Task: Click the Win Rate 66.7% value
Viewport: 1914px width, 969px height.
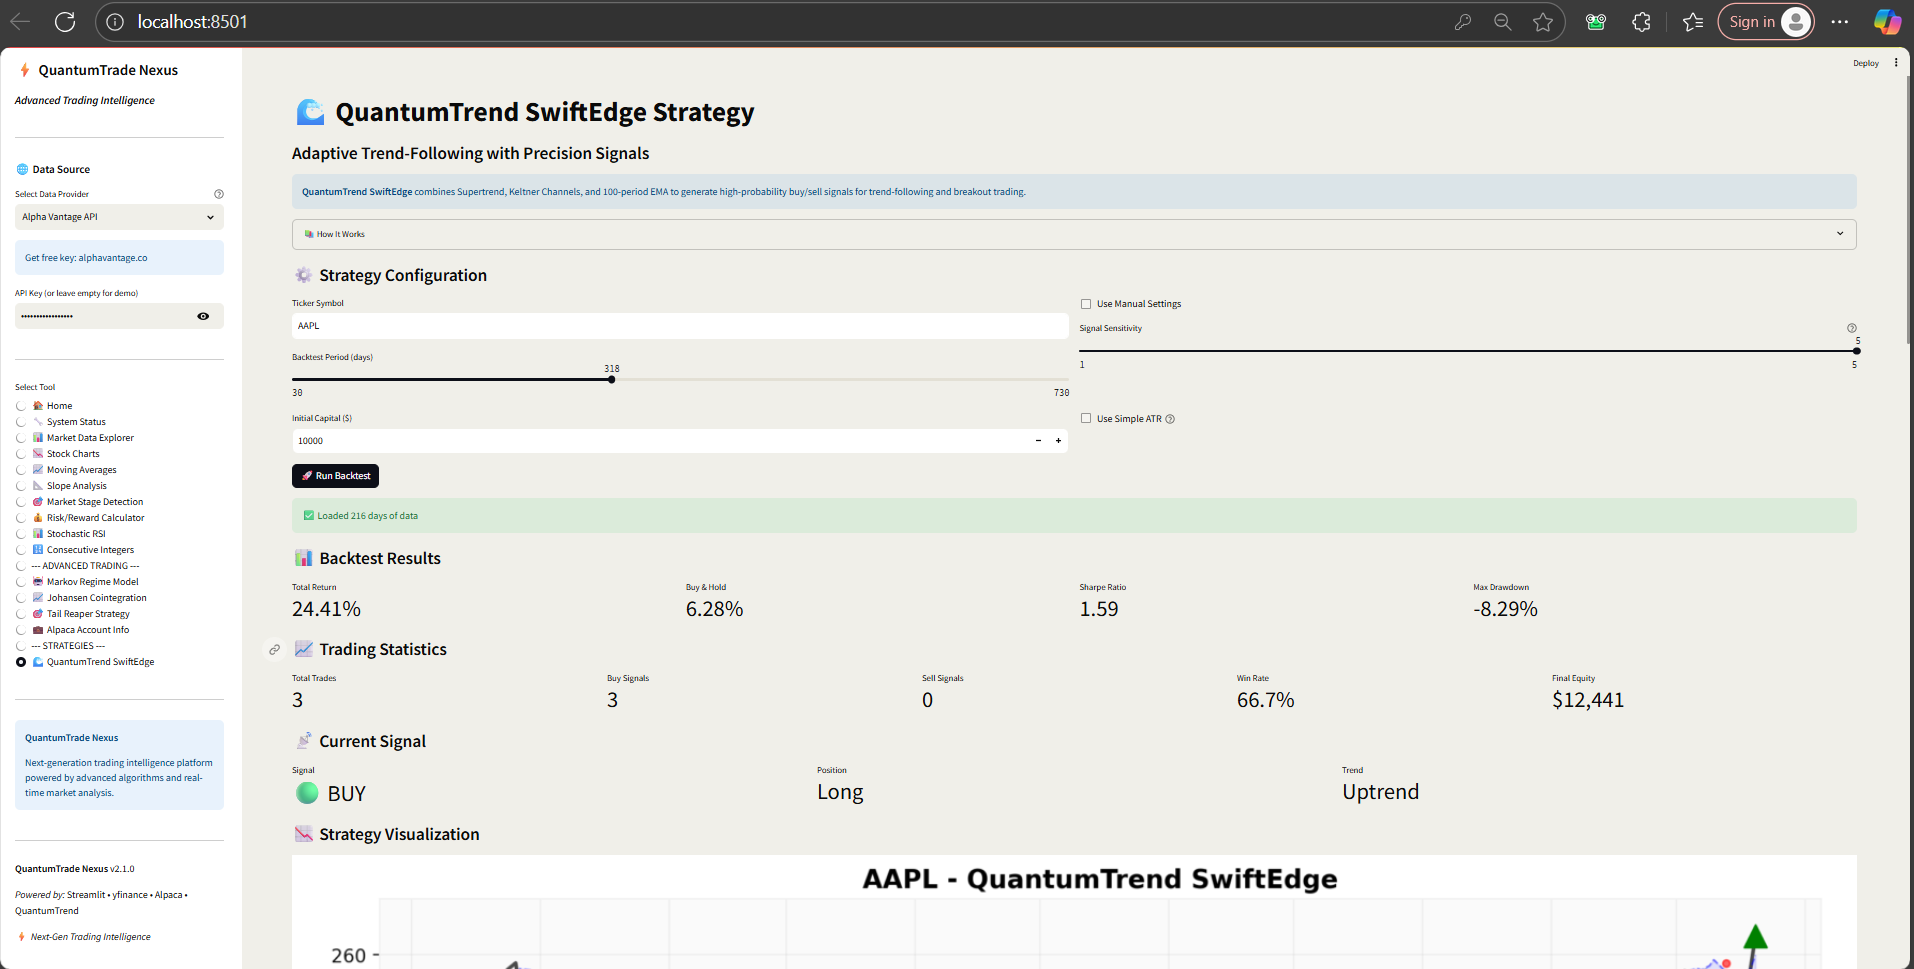Action: tap(1265, 700)
